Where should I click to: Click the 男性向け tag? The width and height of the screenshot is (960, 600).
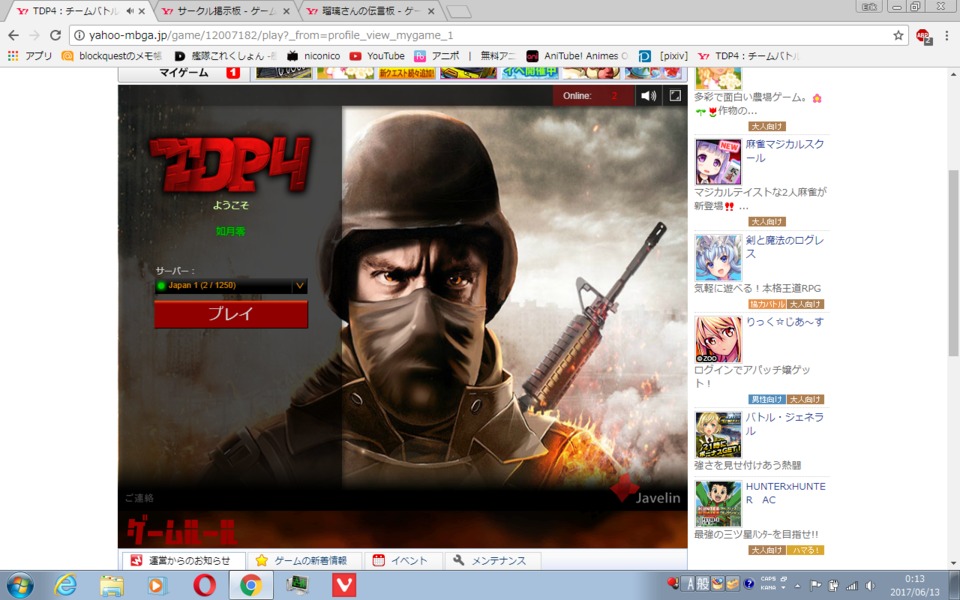point(767,399)
